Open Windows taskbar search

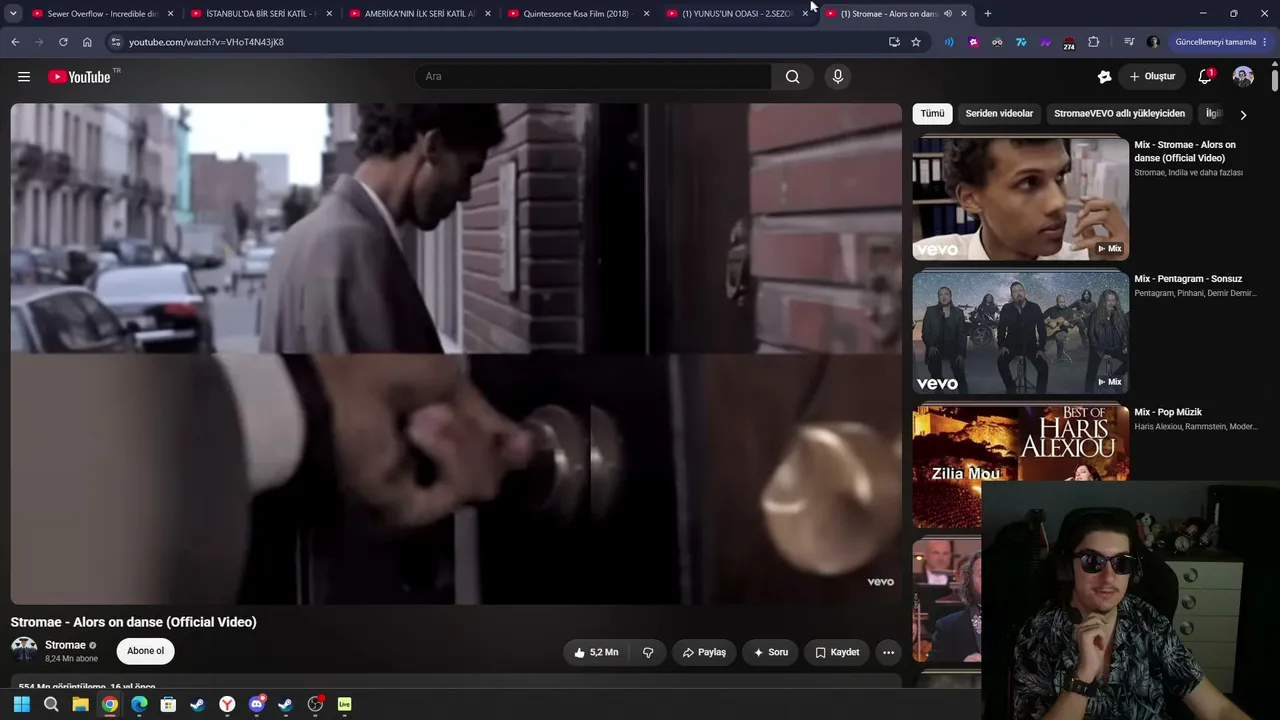point(51,704)
